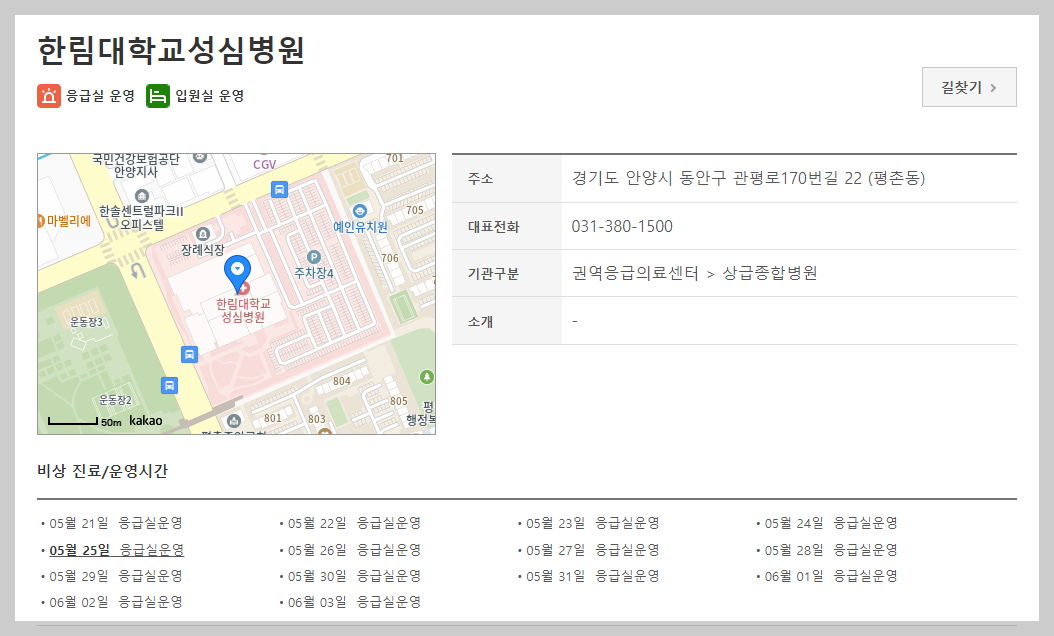Click the 05월 28일 응급실운영 entry
The image size is (1054, 636).
(x=831, y=550)
